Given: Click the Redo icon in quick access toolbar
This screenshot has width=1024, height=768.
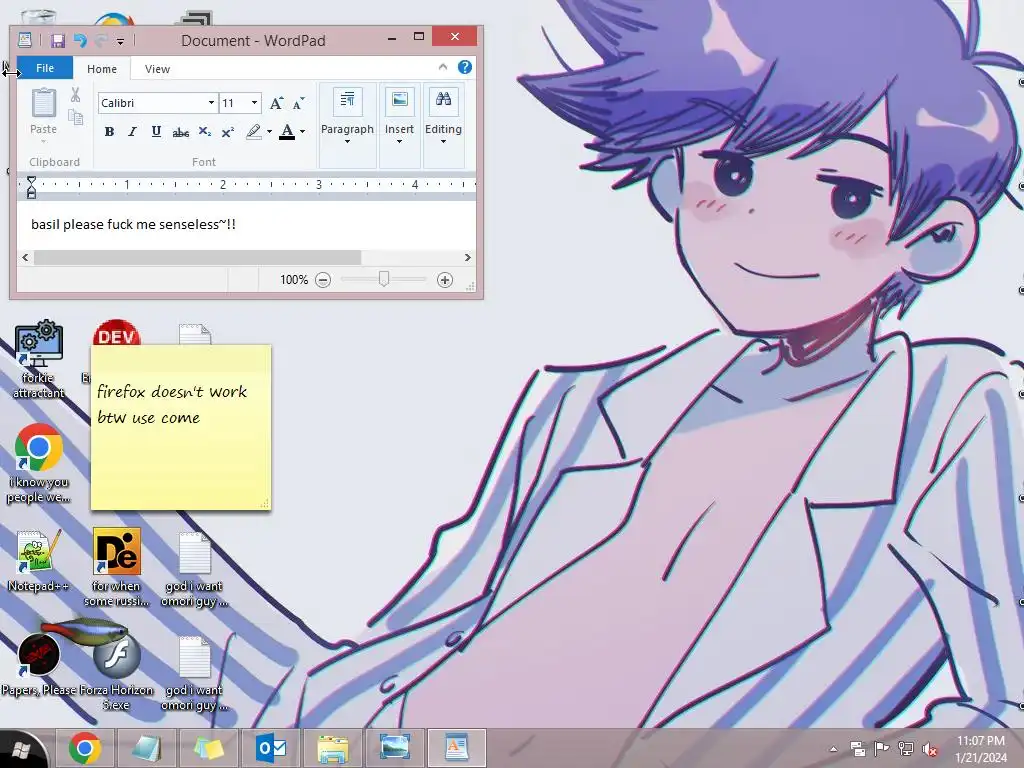Looking at the screenshot, I should [101, 41].
